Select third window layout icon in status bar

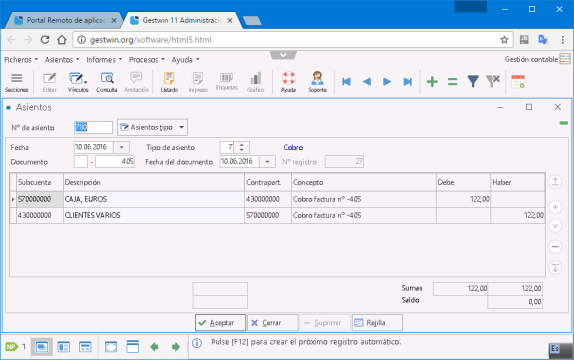[x=85, y=347]
